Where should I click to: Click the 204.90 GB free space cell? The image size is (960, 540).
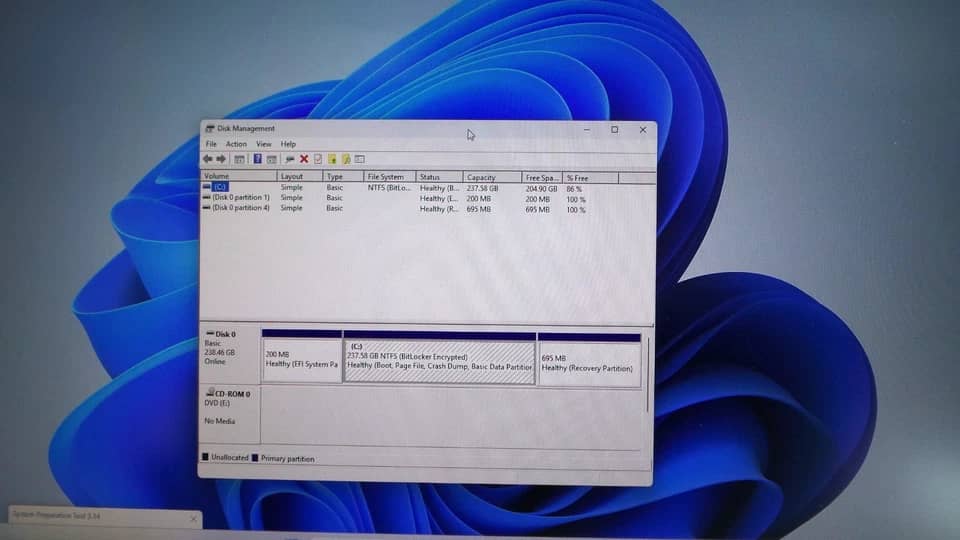541,189
